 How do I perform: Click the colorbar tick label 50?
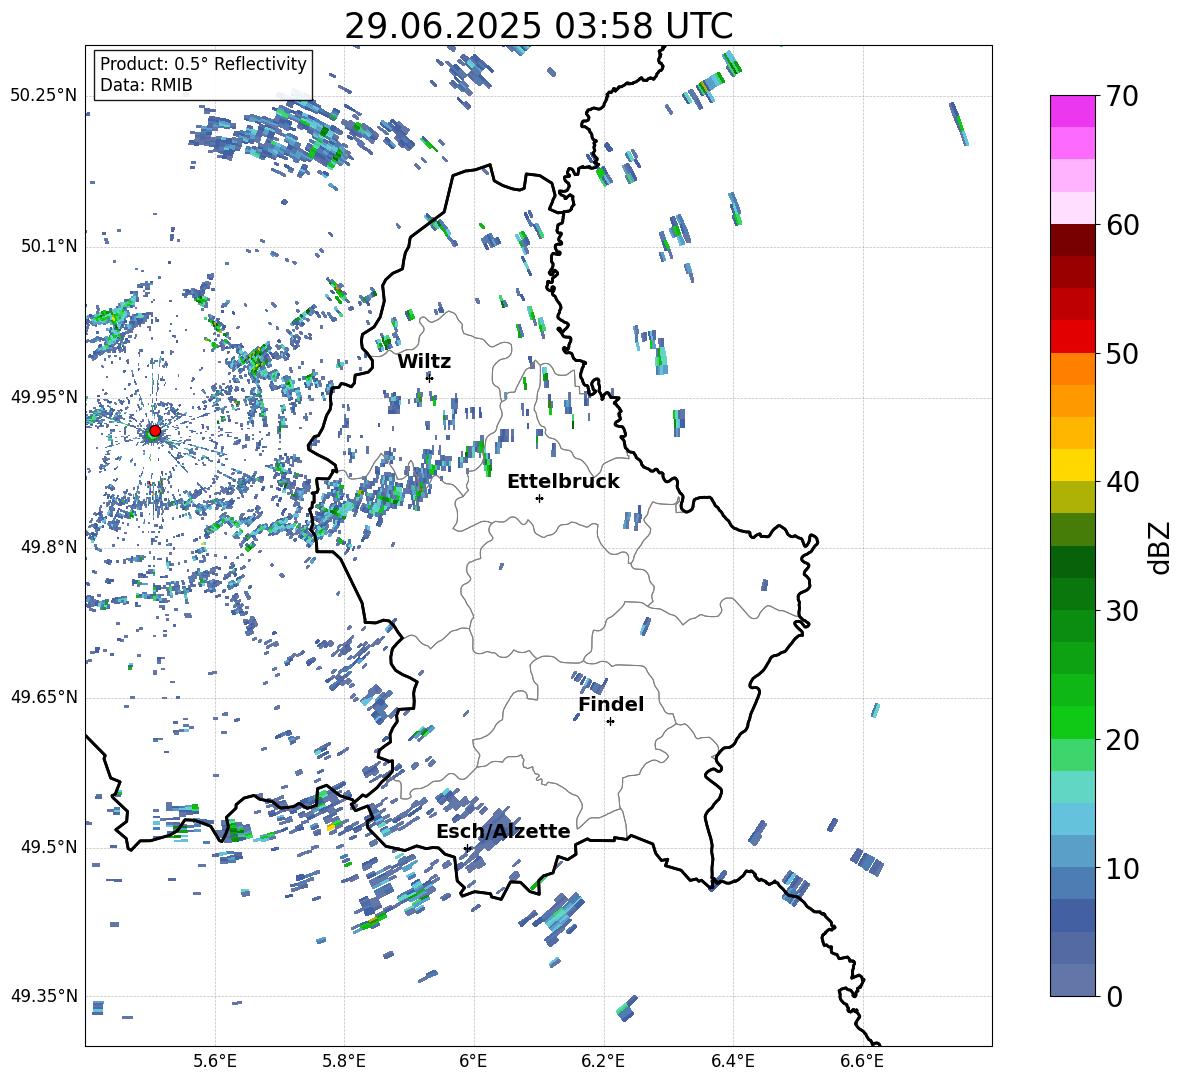(x=1122, y=354)
